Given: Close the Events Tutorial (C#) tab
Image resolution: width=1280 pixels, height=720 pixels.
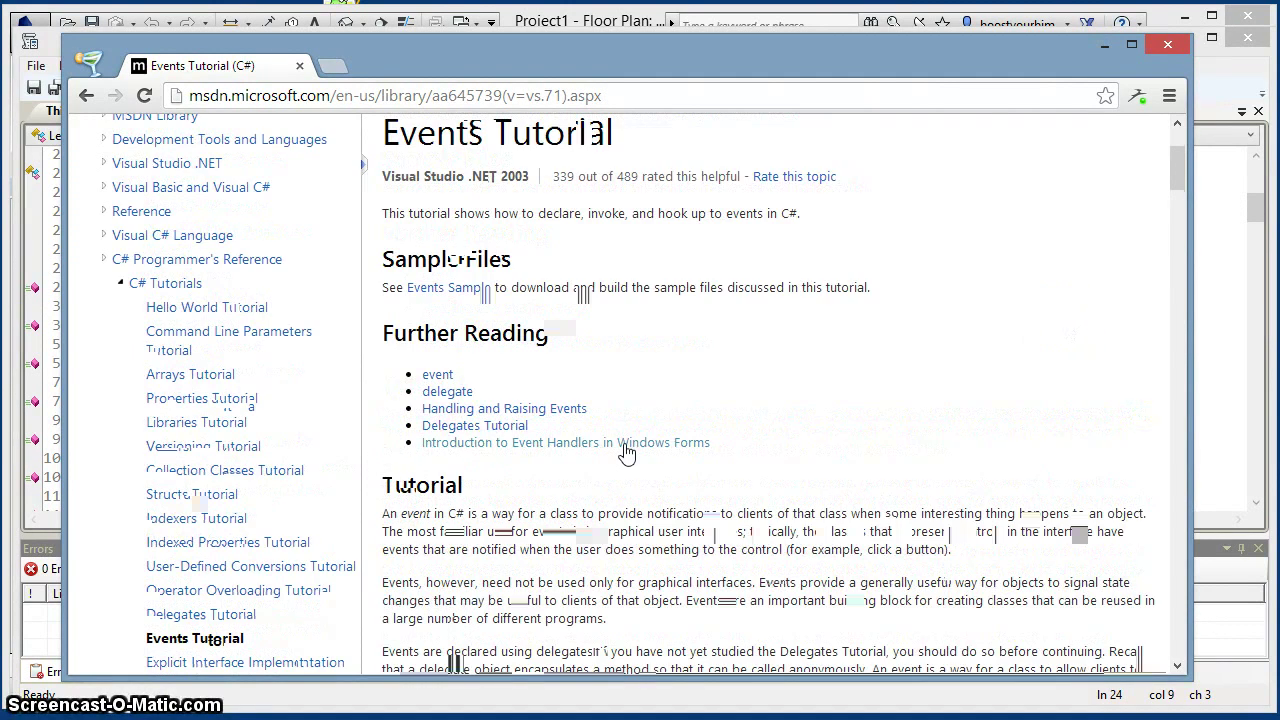Looking at the screenshot, I should pos(299,66).
